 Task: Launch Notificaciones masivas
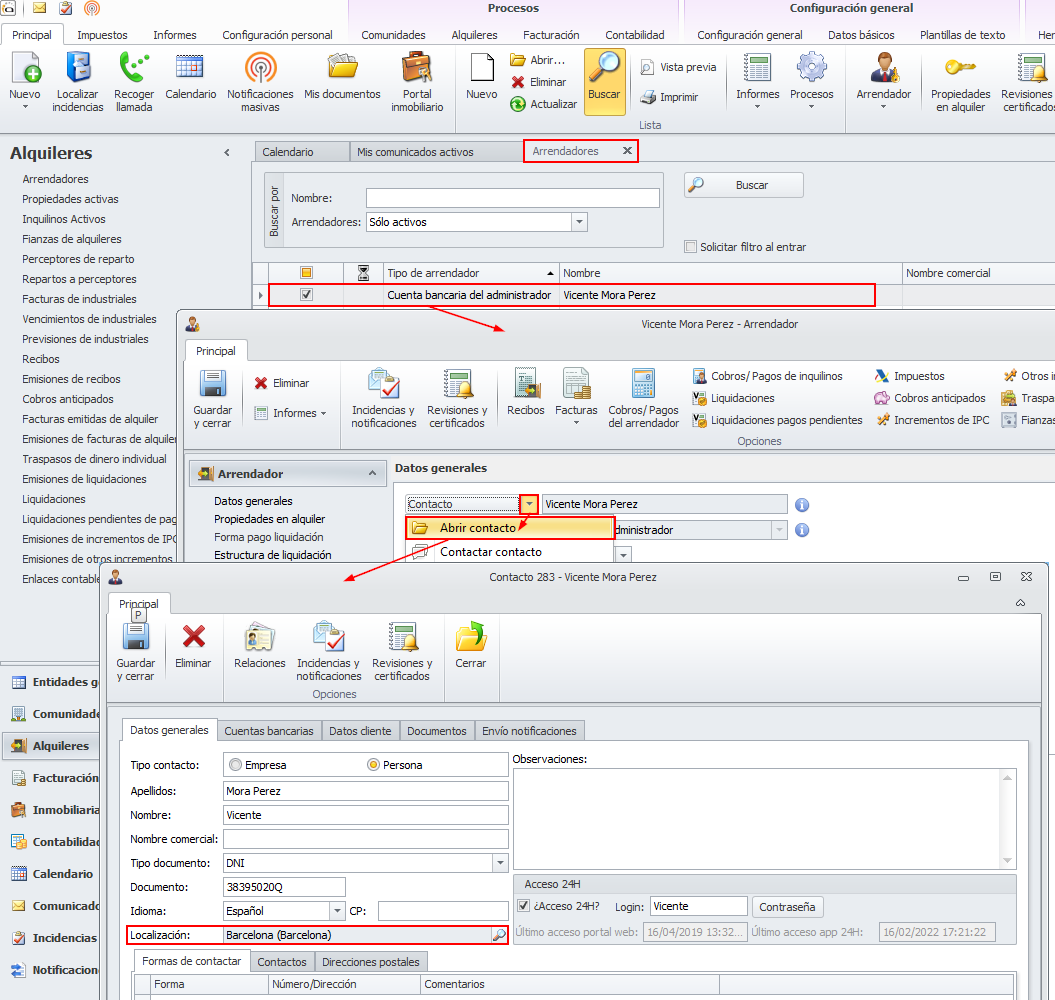point(260,81)
